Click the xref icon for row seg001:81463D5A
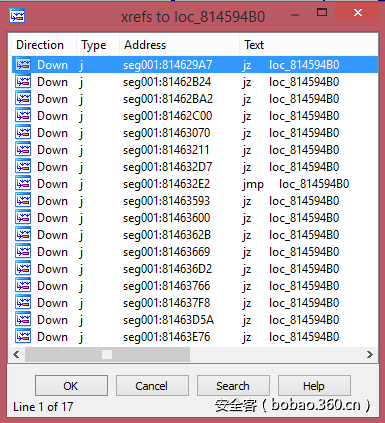The width and height of the screenshot is (385, 423). [23, 320]
